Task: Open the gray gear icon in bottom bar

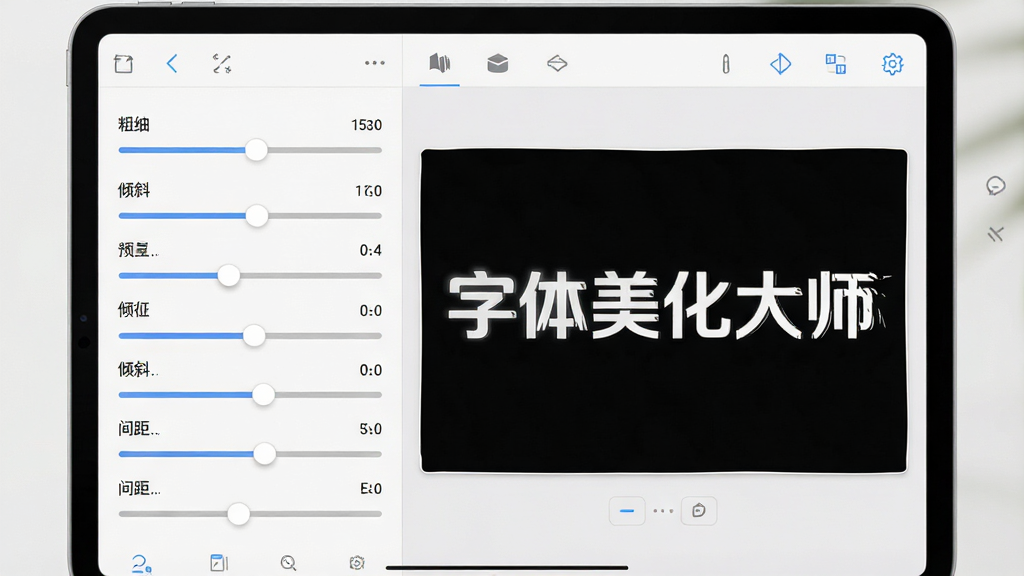Action: tap(357, 563)
